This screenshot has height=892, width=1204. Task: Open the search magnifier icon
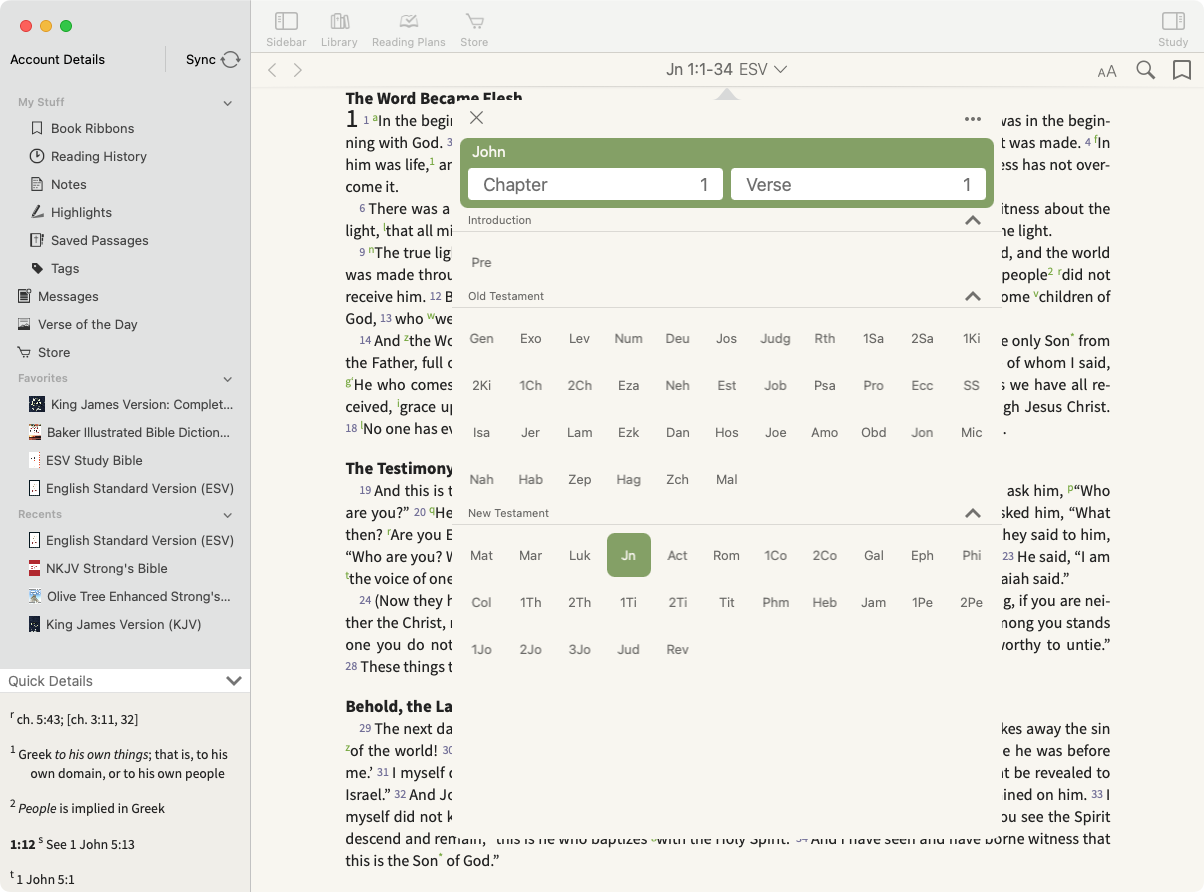coord(1146,70)
